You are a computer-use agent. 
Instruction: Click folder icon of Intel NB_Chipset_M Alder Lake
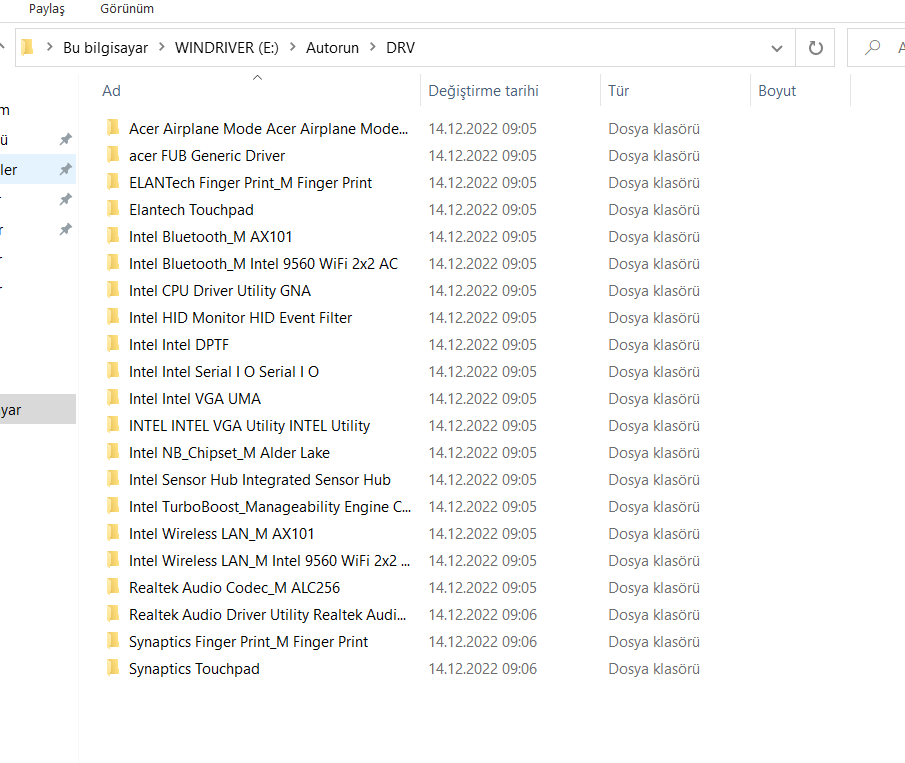(113, 452)
